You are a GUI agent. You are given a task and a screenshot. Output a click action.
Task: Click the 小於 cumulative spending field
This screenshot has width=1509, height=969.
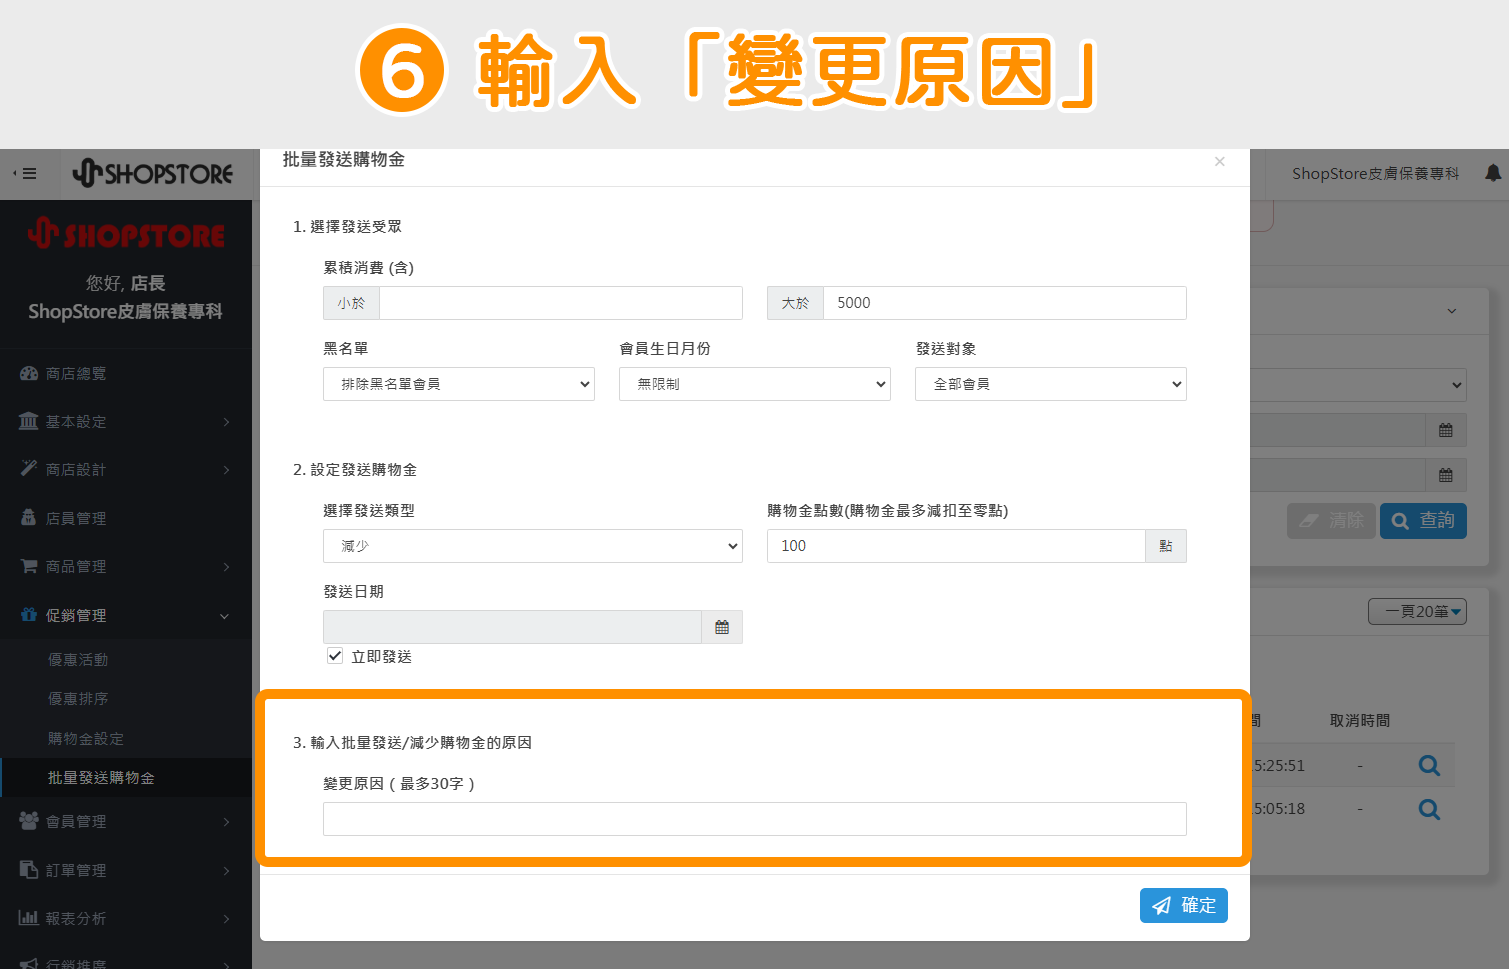point(560,303)
